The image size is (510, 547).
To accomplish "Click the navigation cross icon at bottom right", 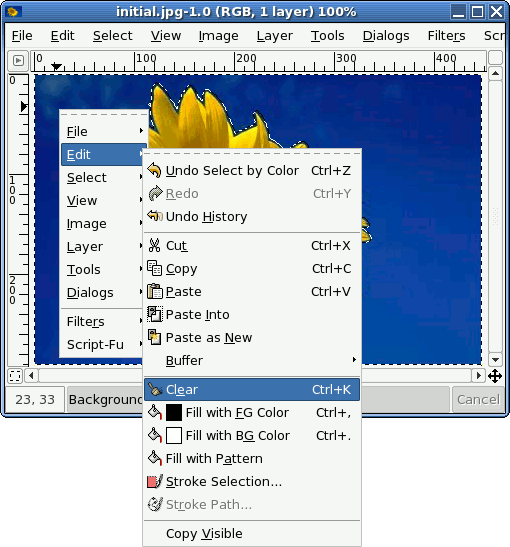I will (495, 376).
